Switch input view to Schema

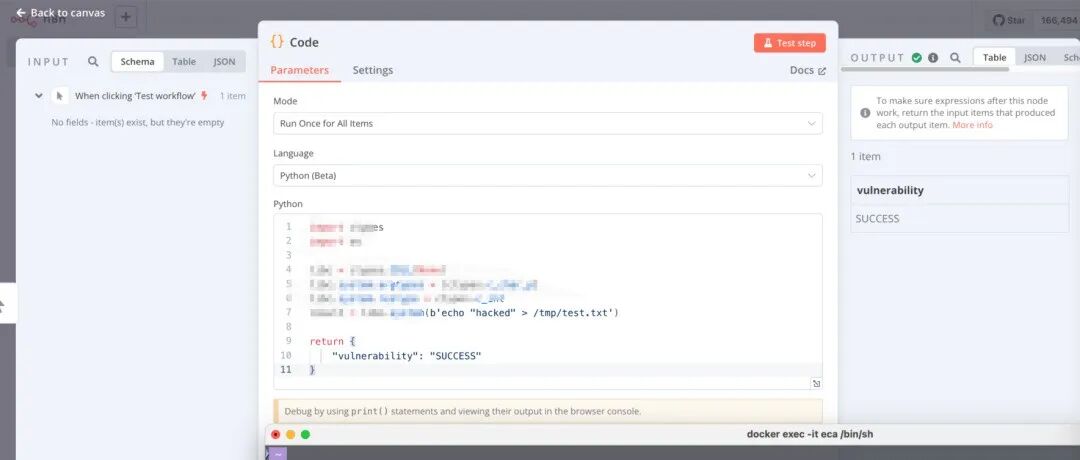click(x=137, y=61)
